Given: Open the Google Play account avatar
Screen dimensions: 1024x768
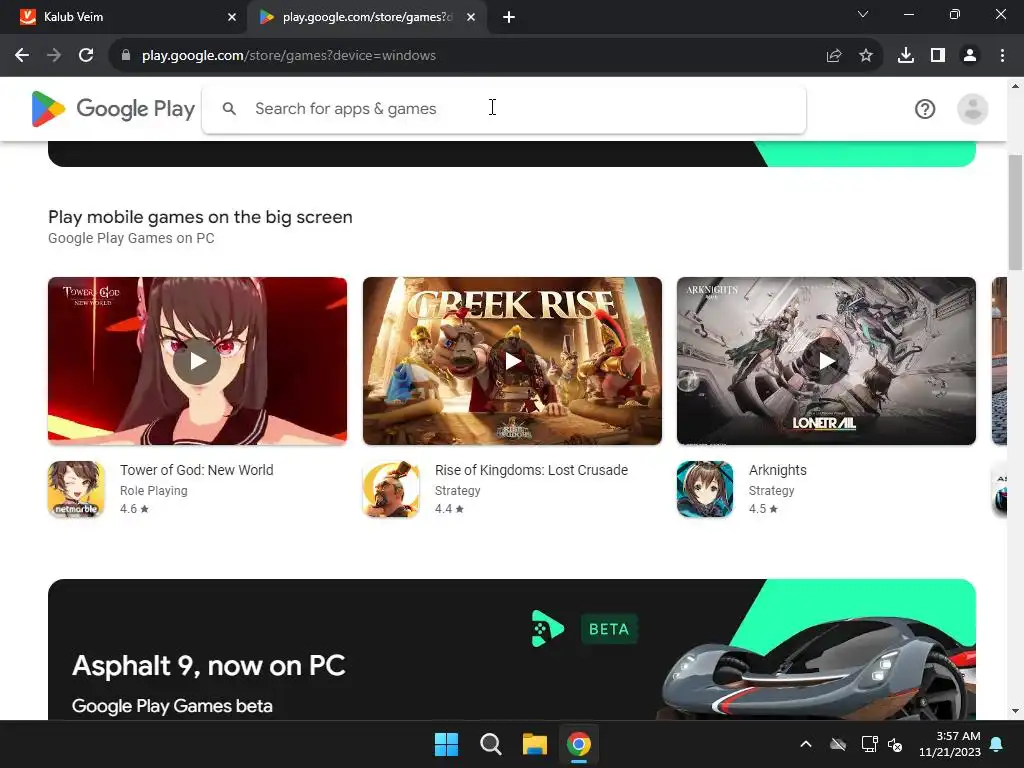Looking at the screenshot, I should tap(972, 109).
